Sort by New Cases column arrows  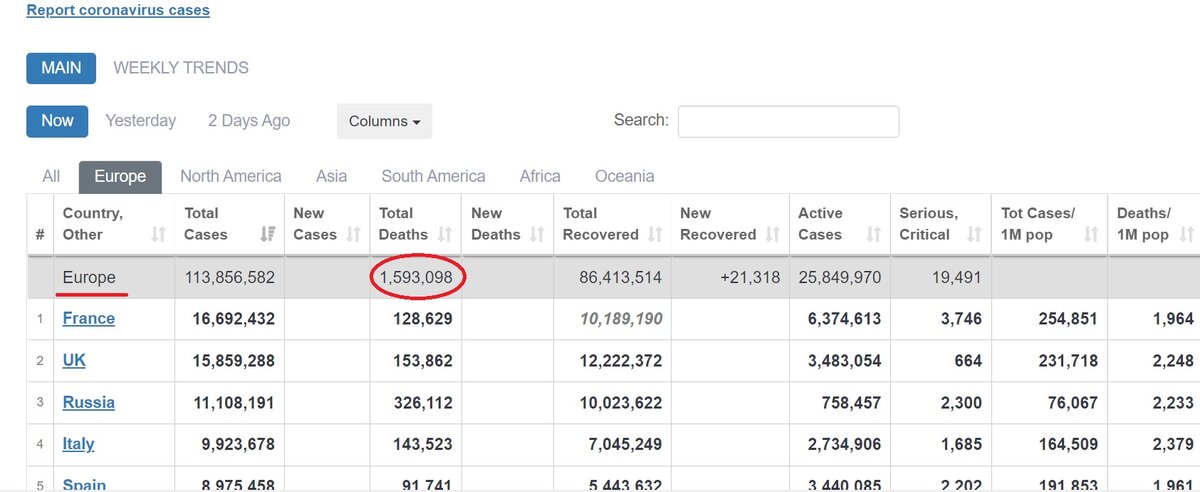[353, 234]
